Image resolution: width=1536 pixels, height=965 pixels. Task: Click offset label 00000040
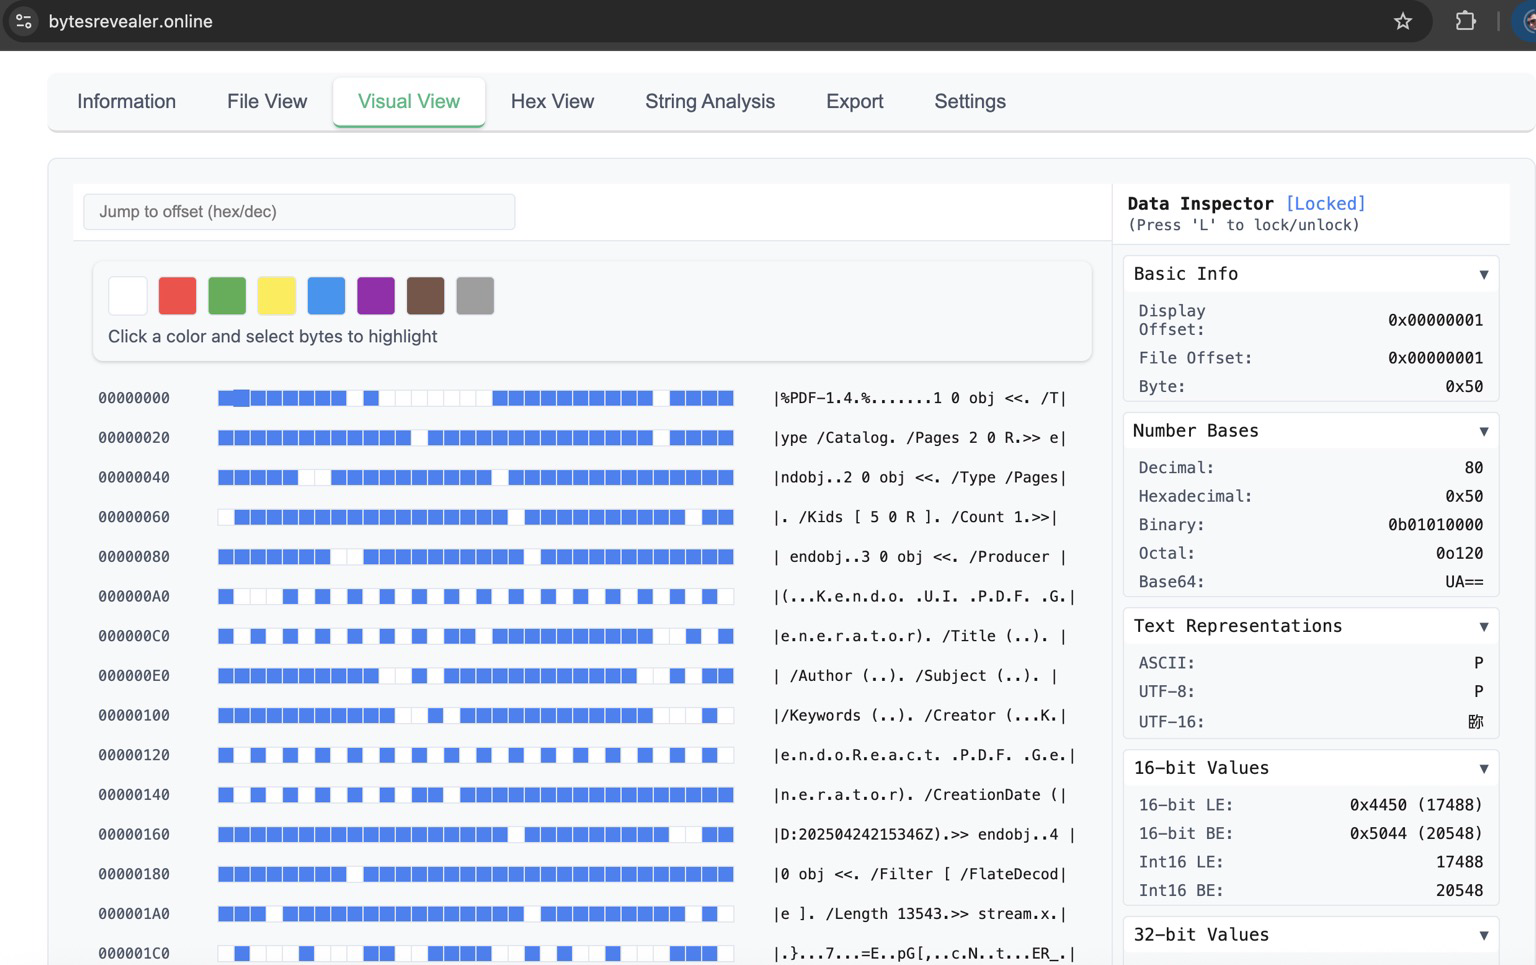point(134,478)
